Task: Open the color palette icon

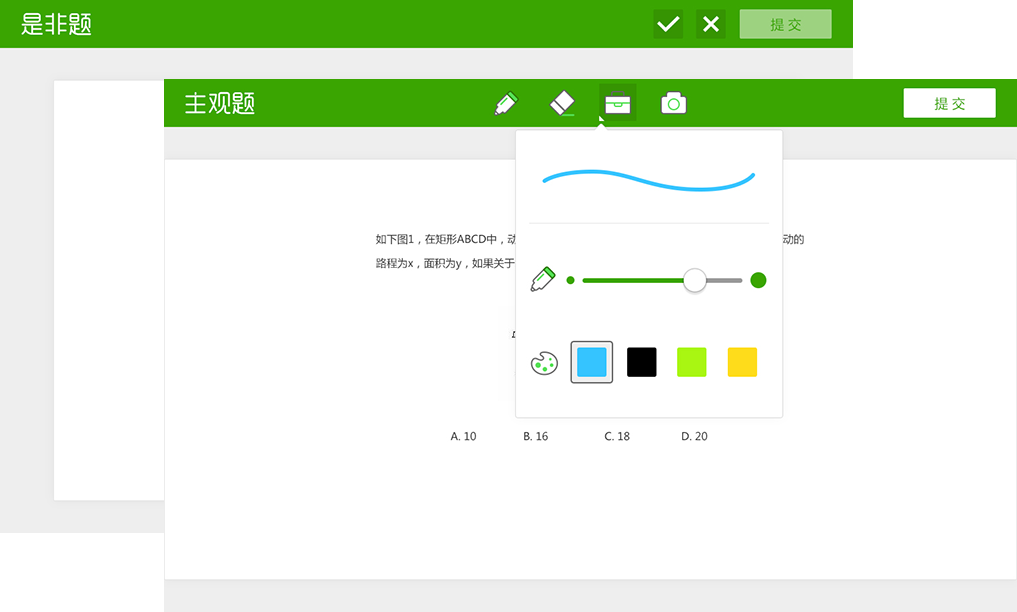Action: [544, 363]
